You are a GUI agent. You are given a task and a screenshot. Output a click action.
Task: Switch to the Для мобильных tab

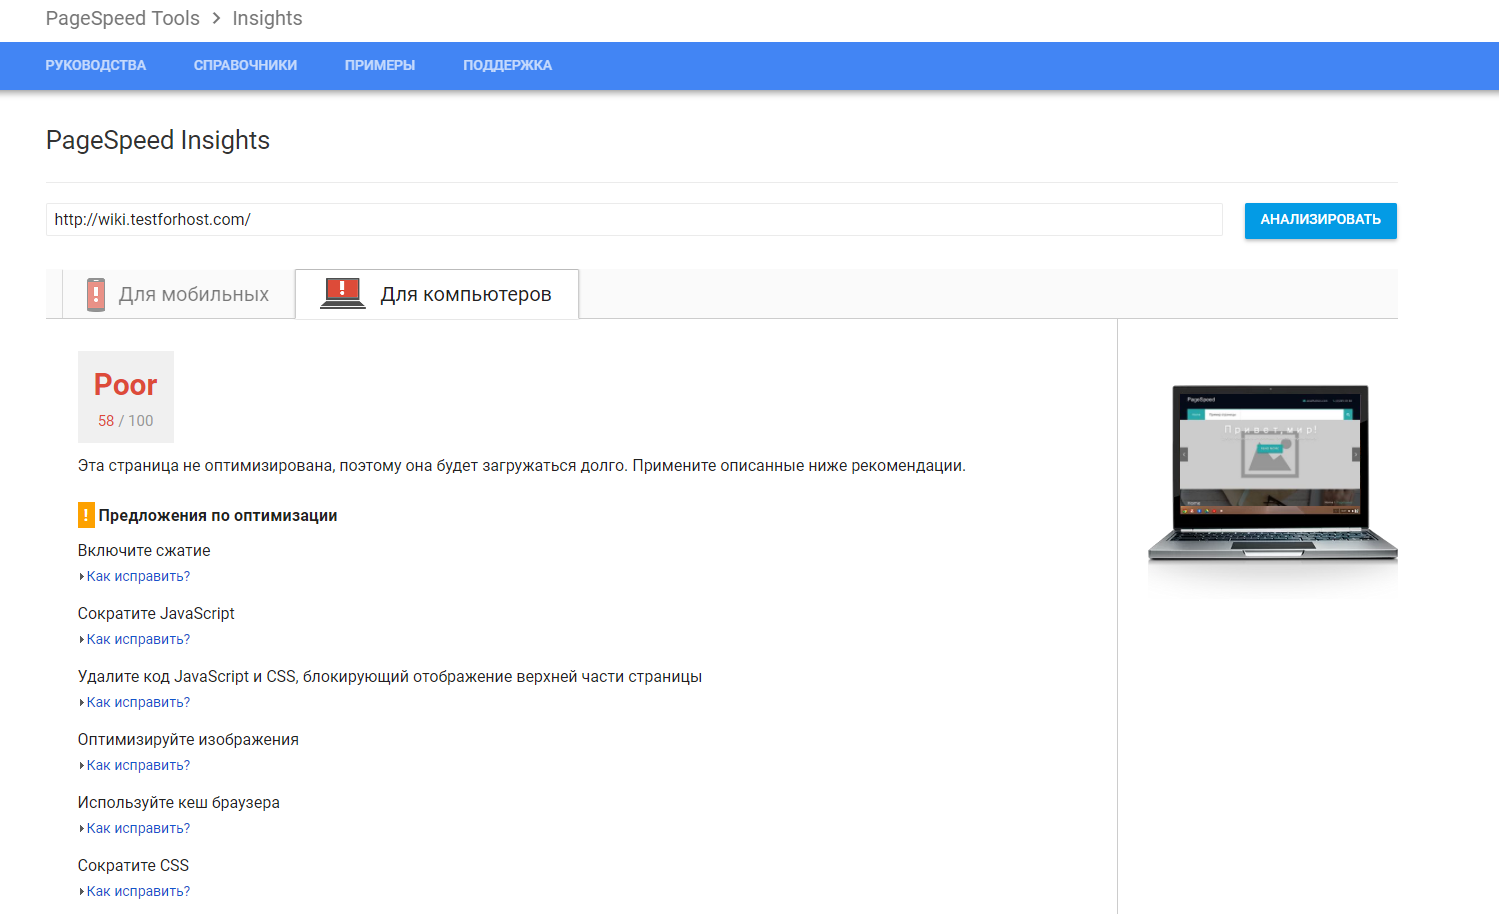tap(178, 294)
